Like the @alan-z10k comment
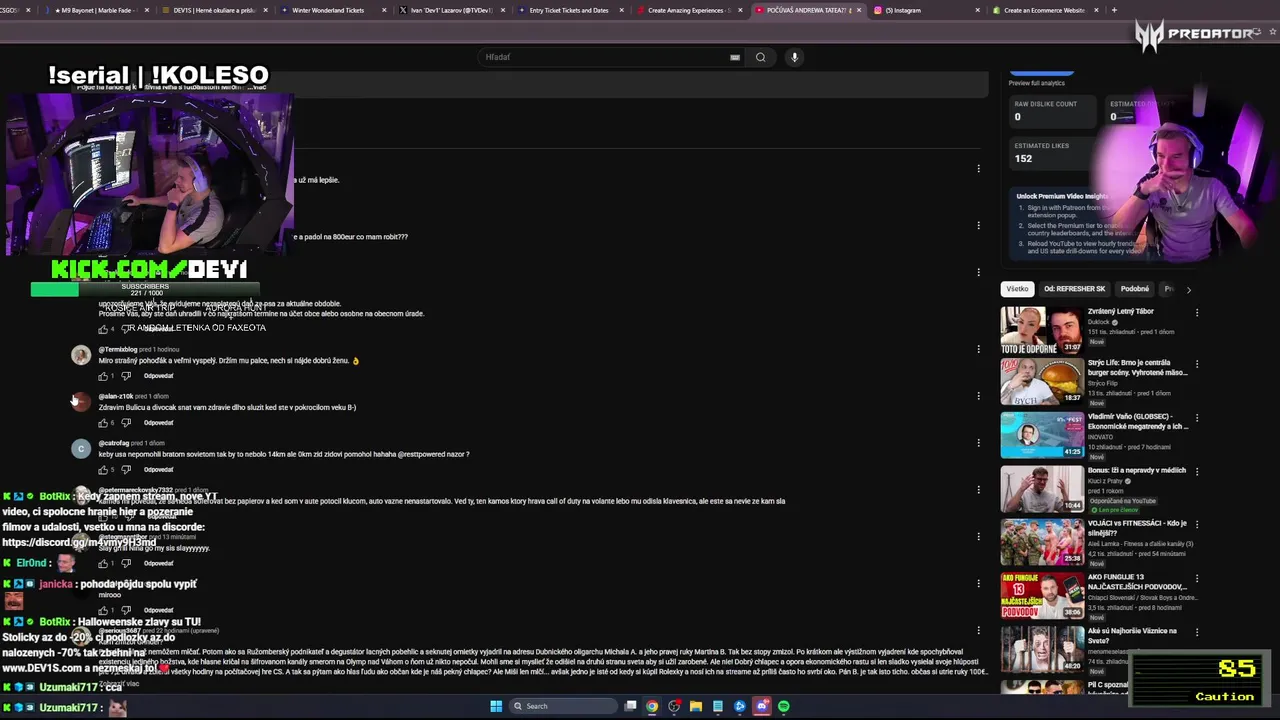This screenshot has height=720, width=1280. [102, 423]
